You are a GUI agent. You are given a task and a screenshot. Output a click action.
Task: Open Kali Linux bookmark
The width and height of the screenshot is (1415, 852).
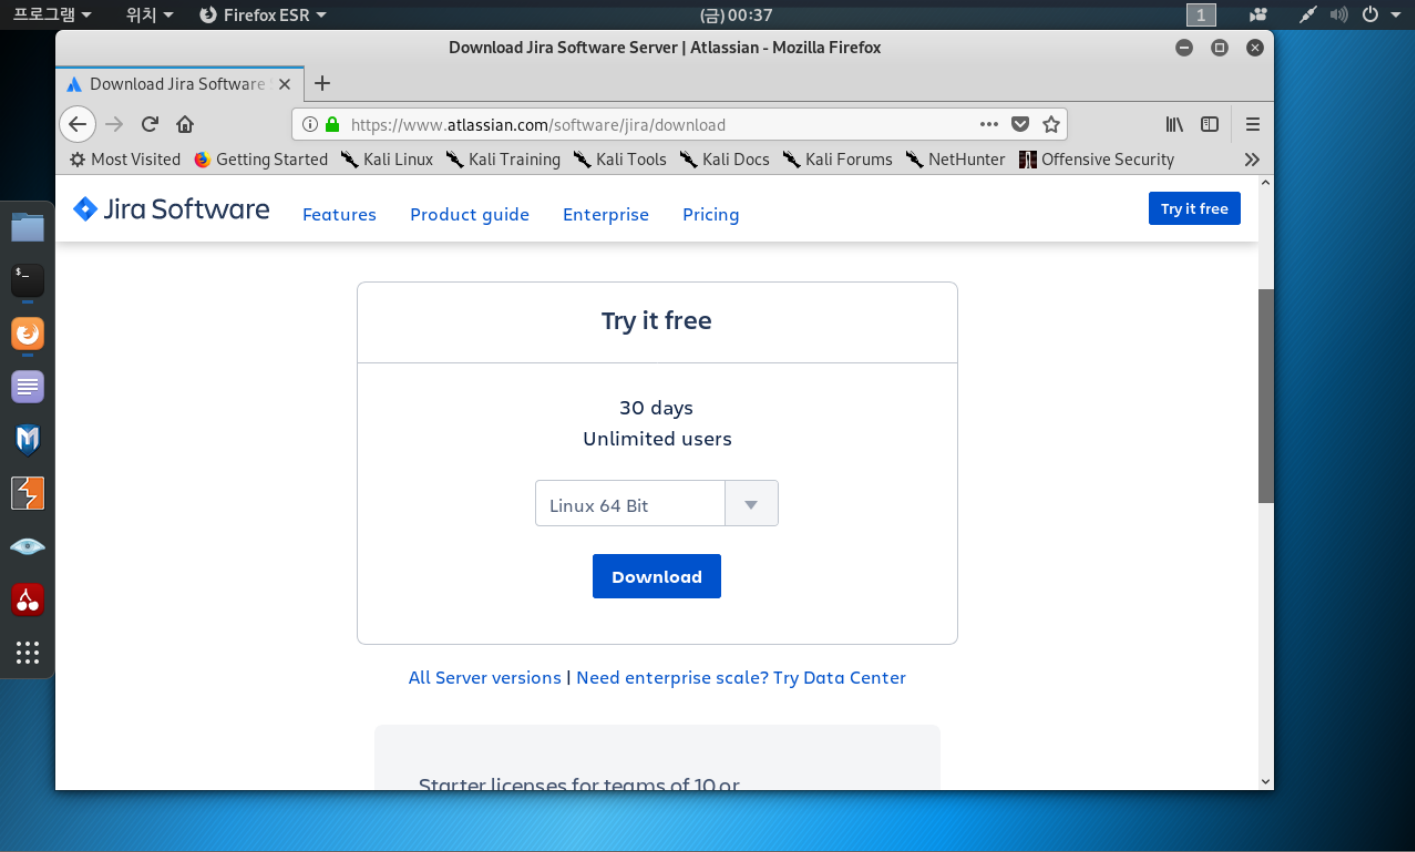(387, 159)
